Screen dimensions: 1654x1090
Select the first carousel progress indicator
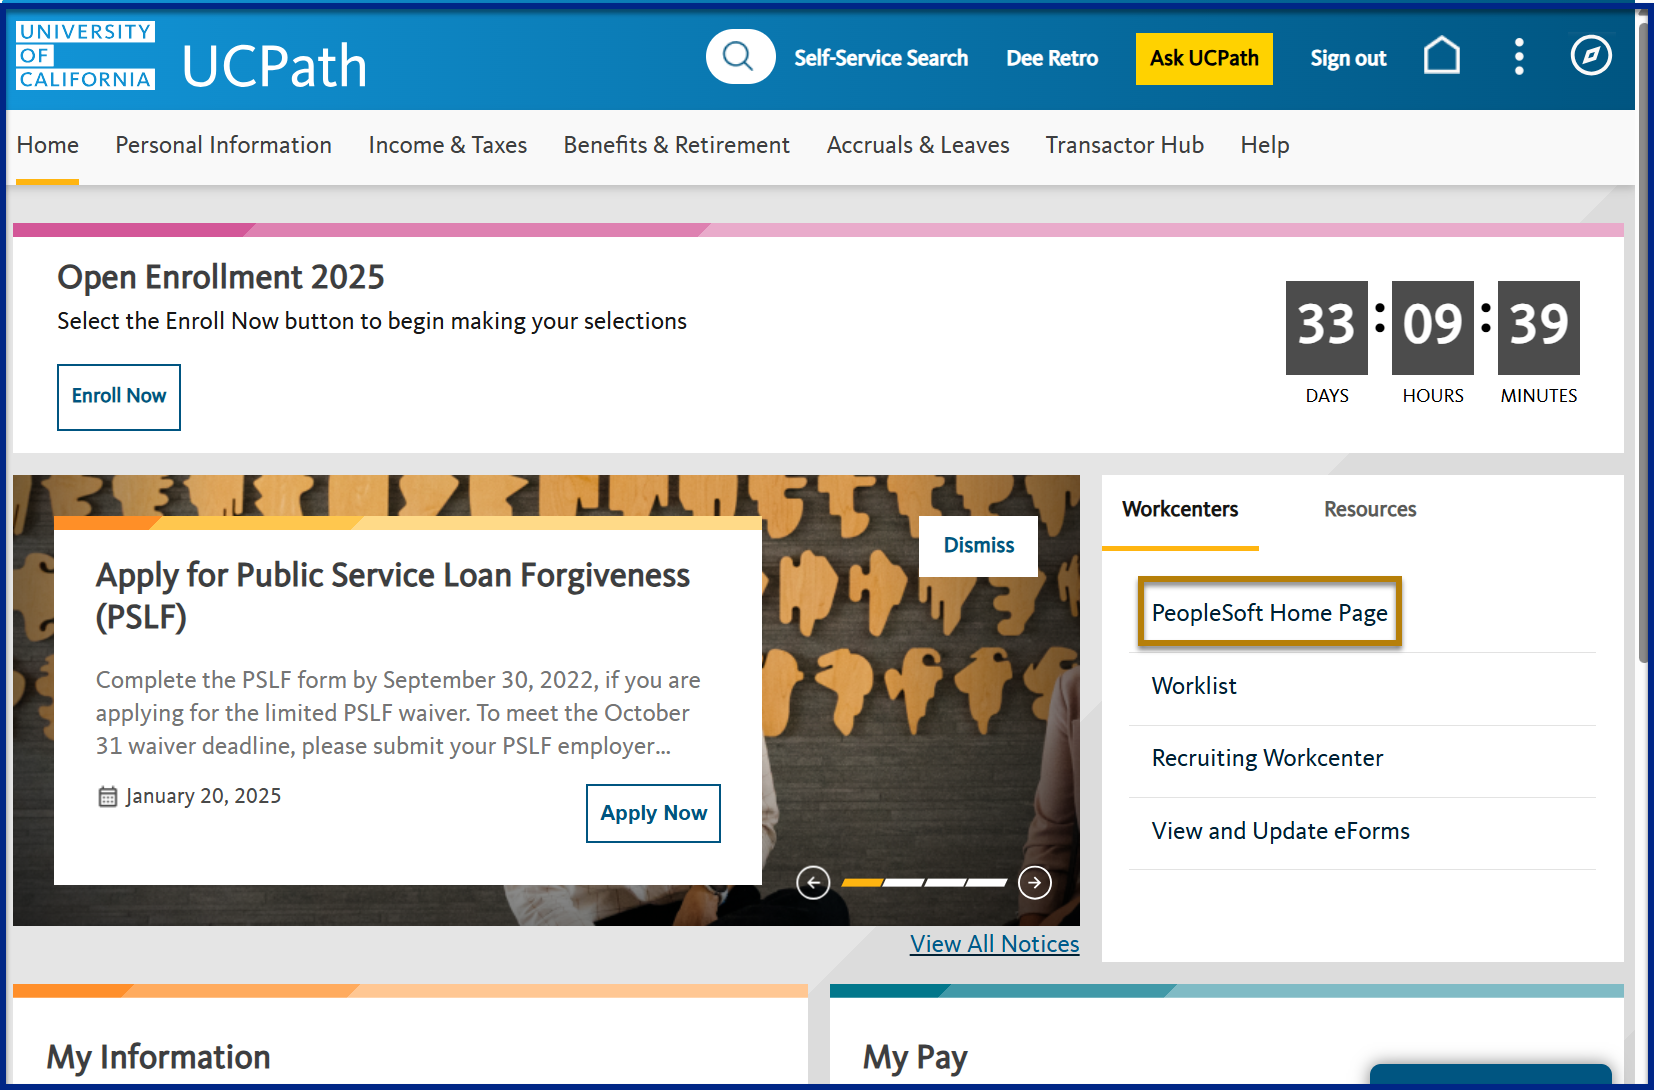coord(863,883)
